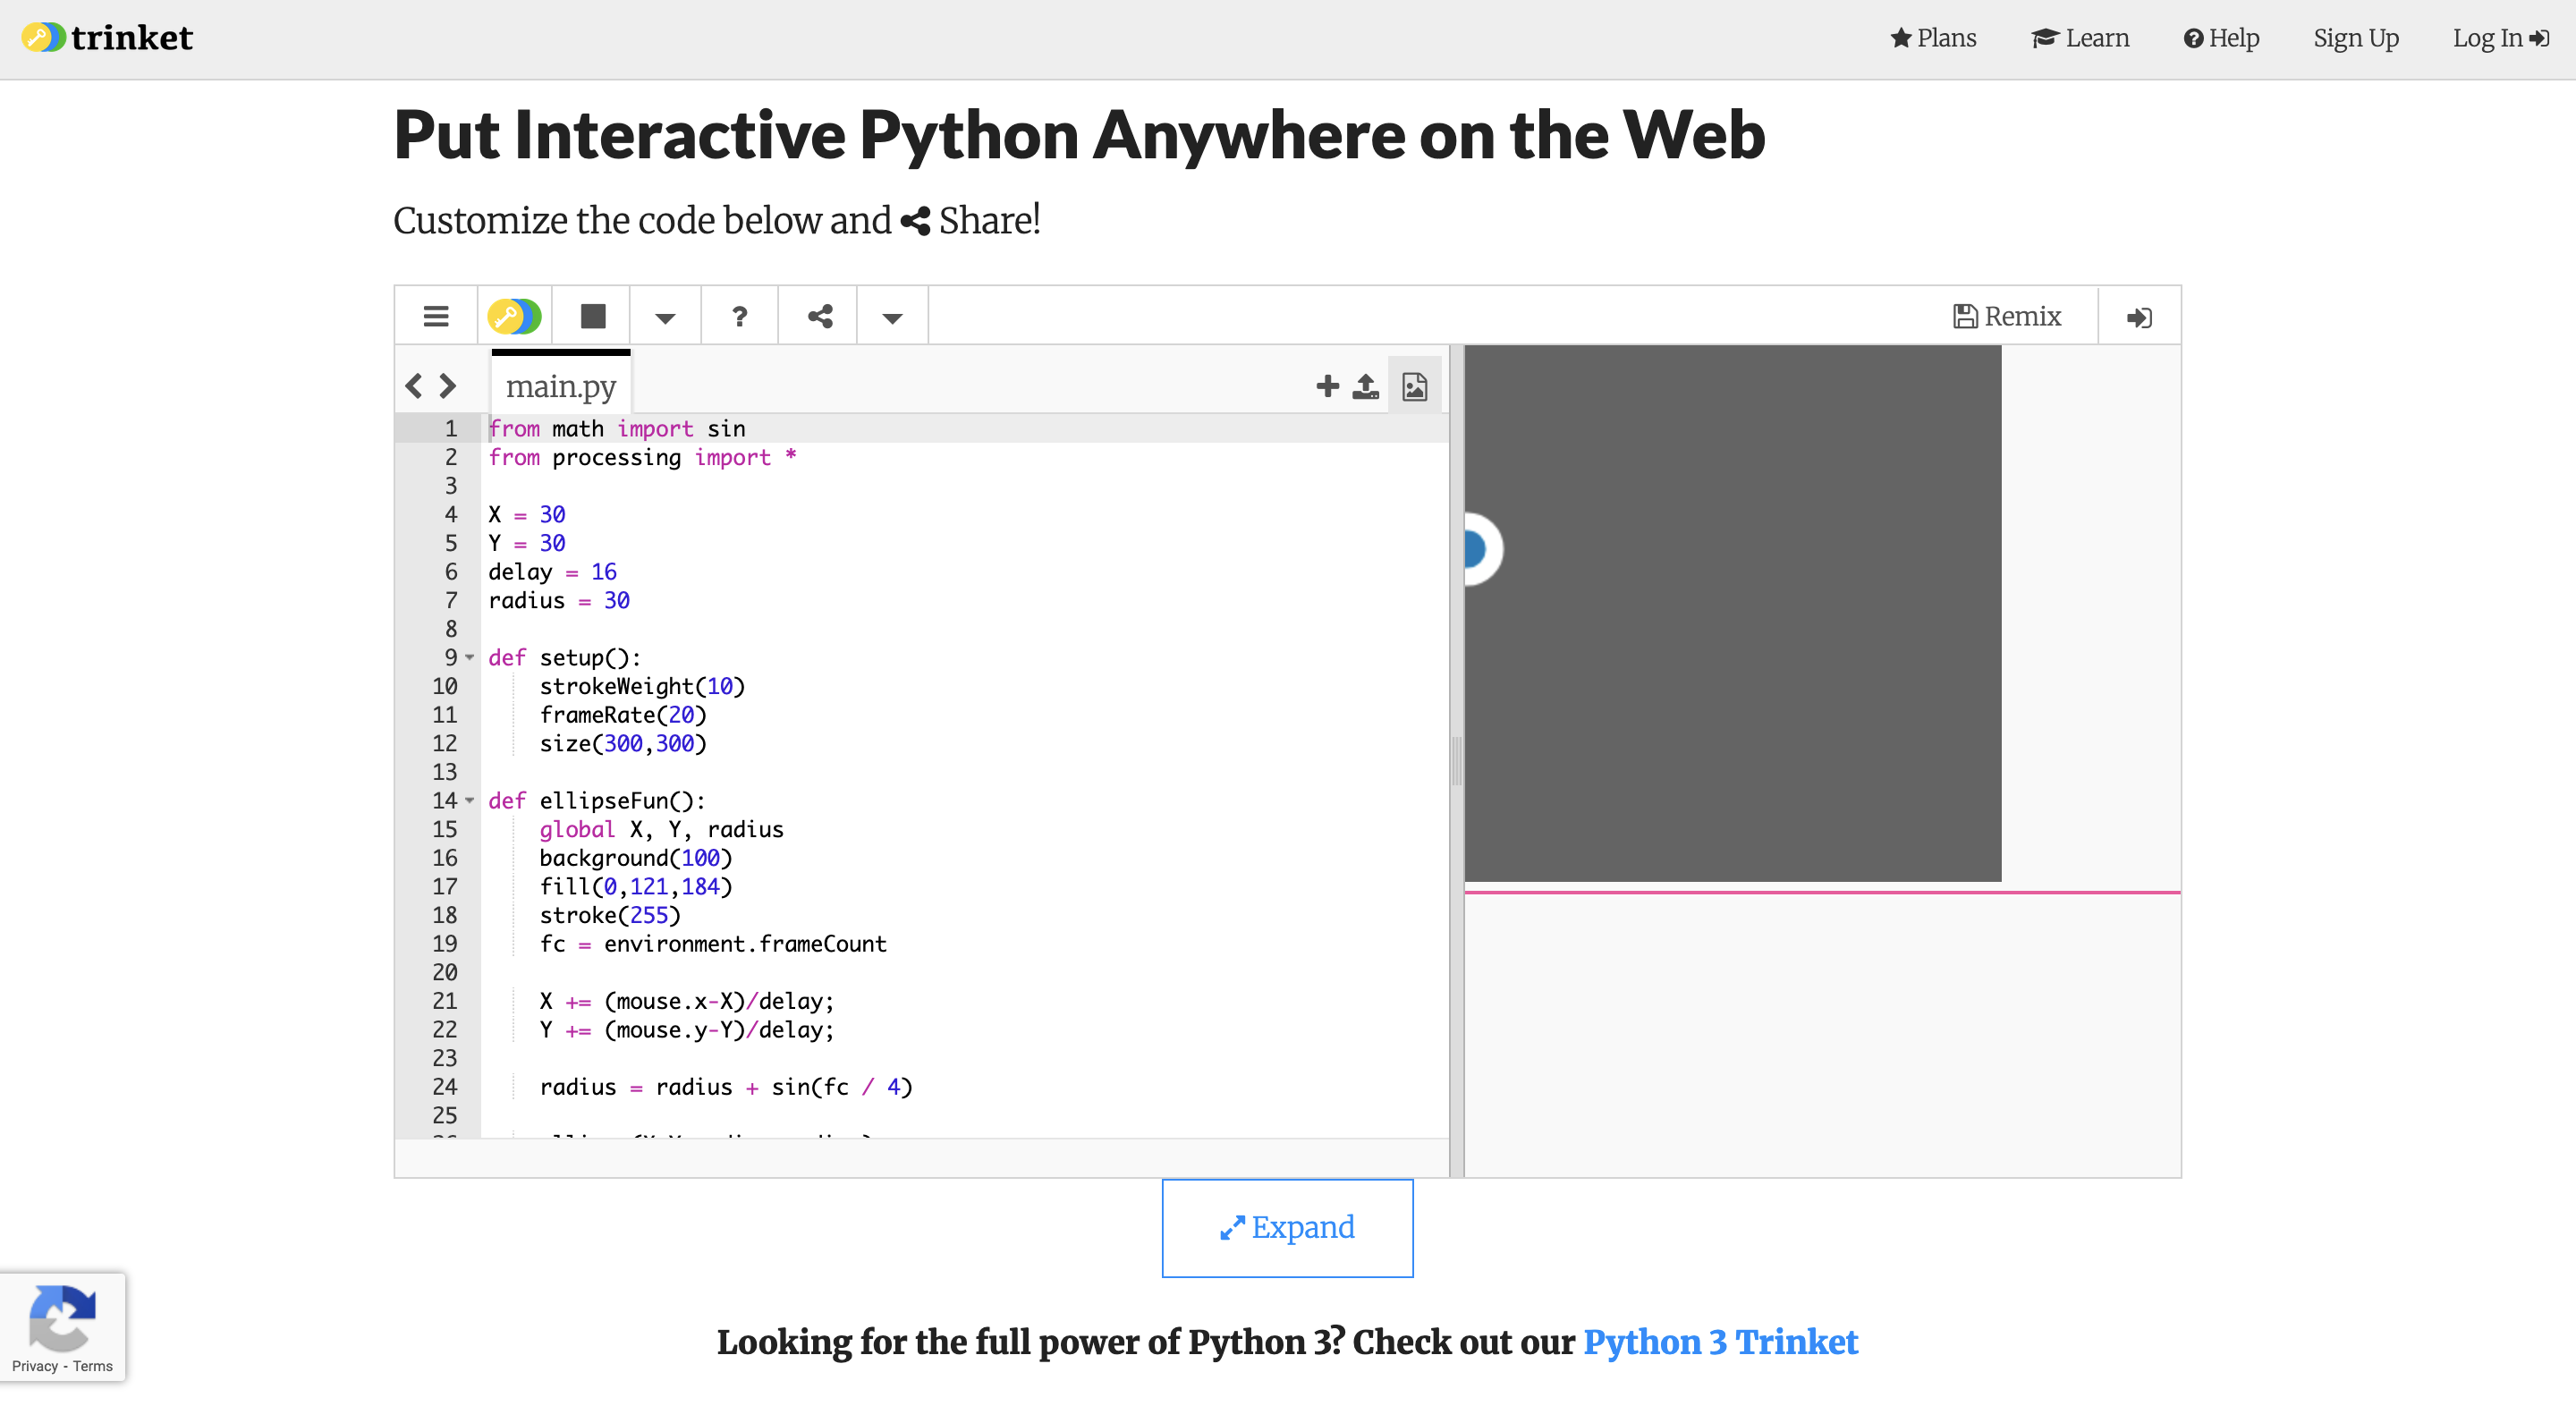Open the Python 3 Trinket link

pyautogui.click(x=1720, y=1342)
